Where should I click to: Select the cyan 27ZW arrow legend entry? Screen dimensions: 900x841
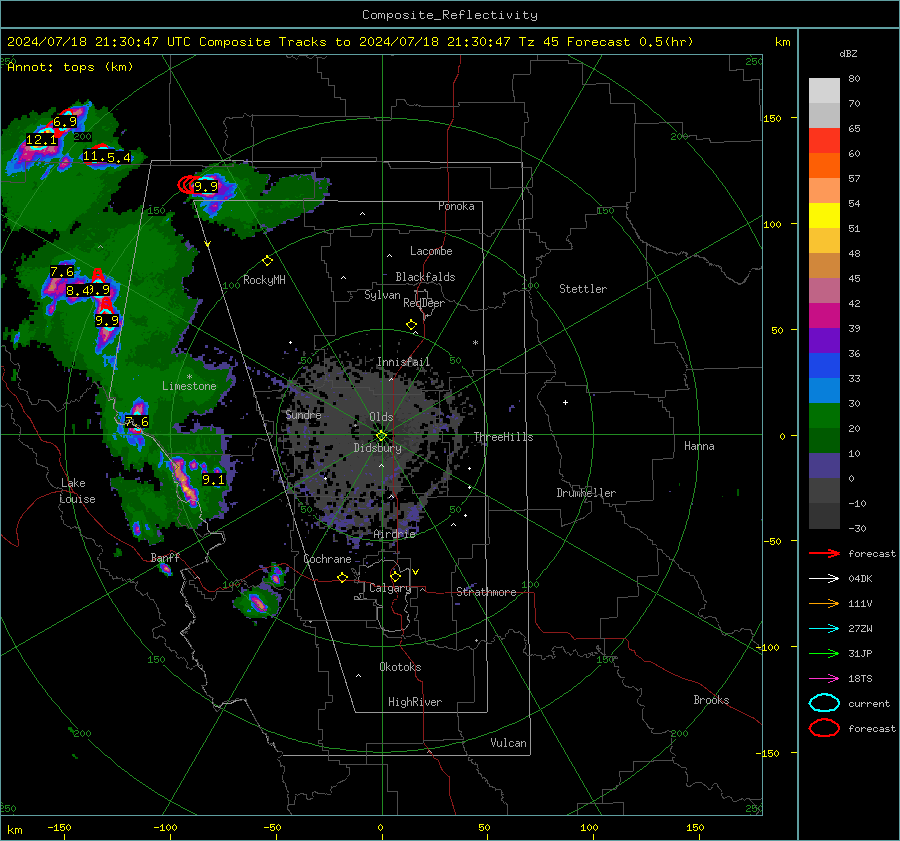[x=824, y=629]
